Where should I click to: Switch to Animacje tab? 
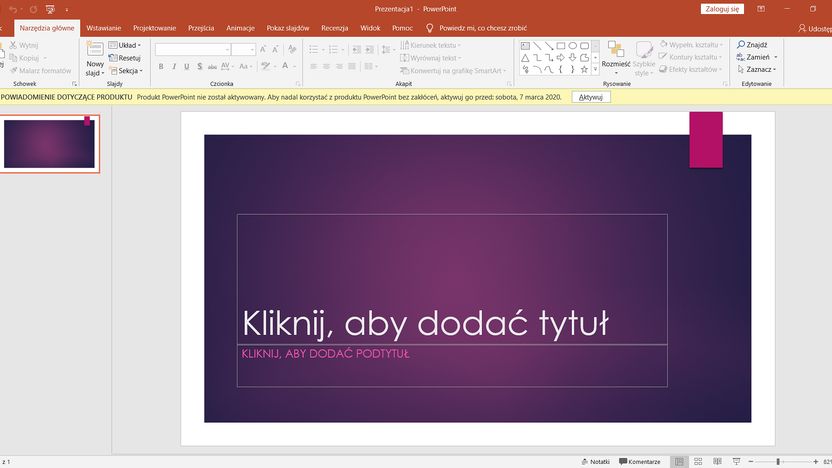[240, 28]
